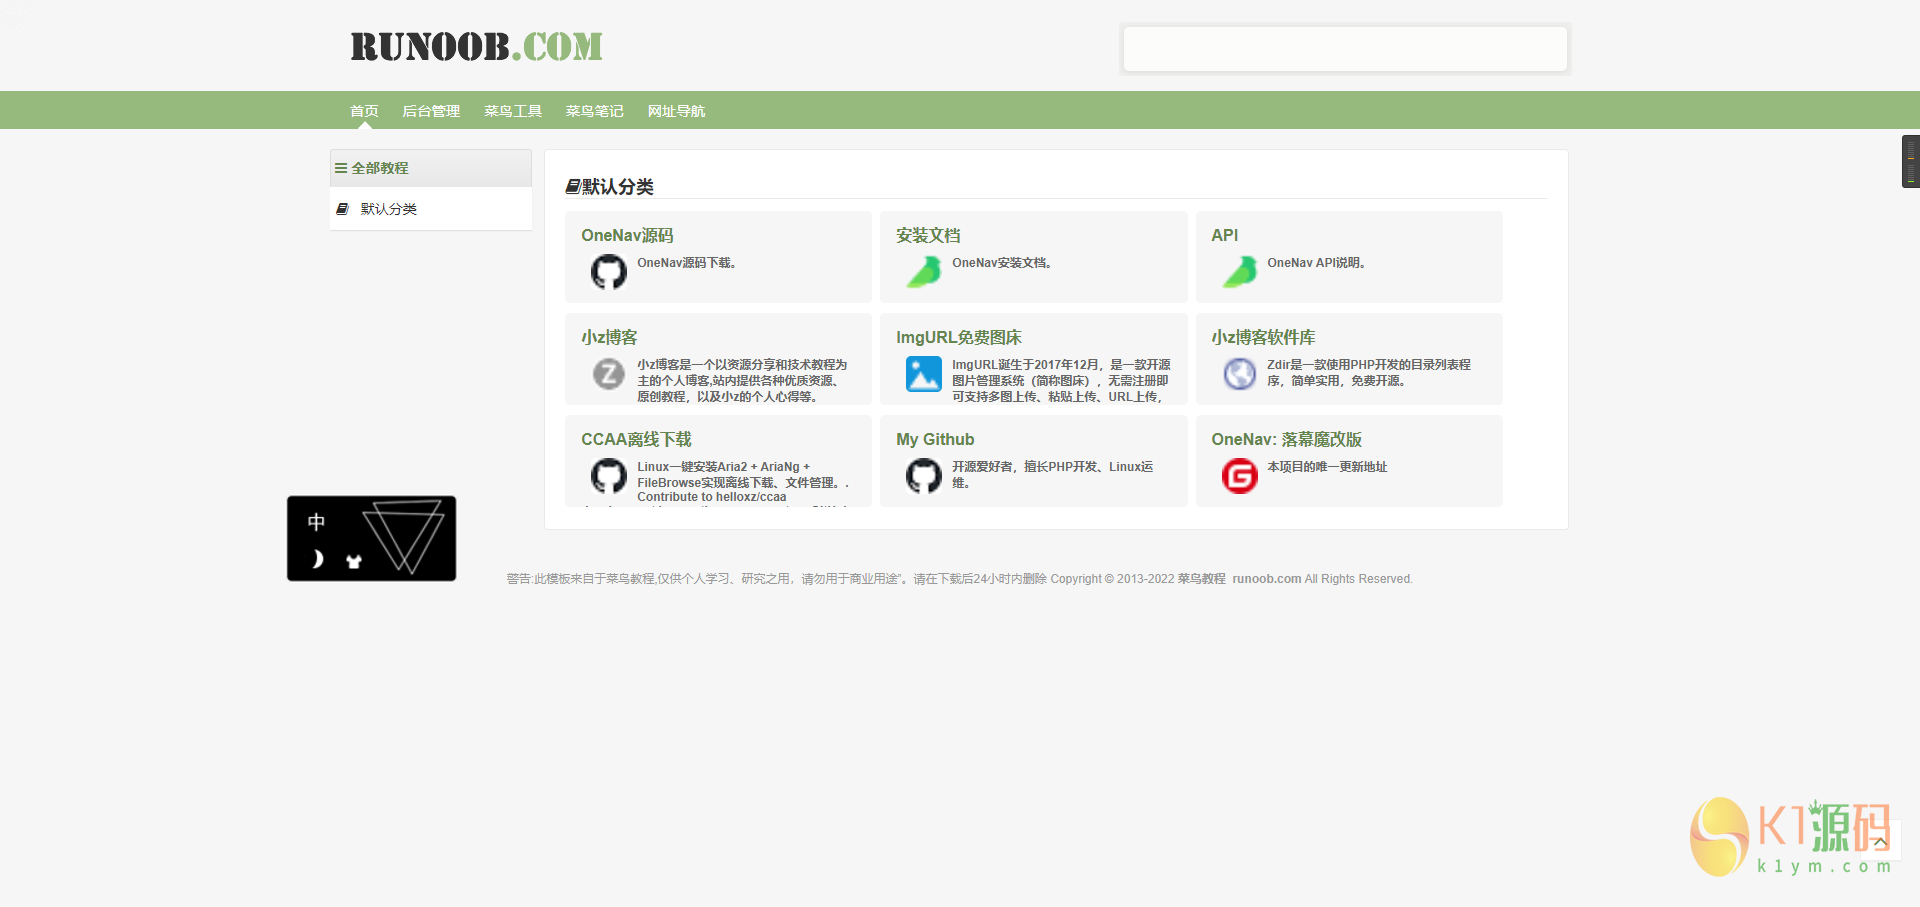Open the ImgURL免费图床 link title

click(959, 337)
